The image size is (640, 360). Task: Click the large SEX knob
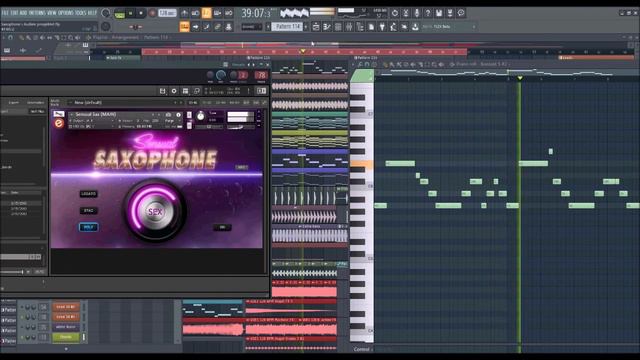coord(155,211)
